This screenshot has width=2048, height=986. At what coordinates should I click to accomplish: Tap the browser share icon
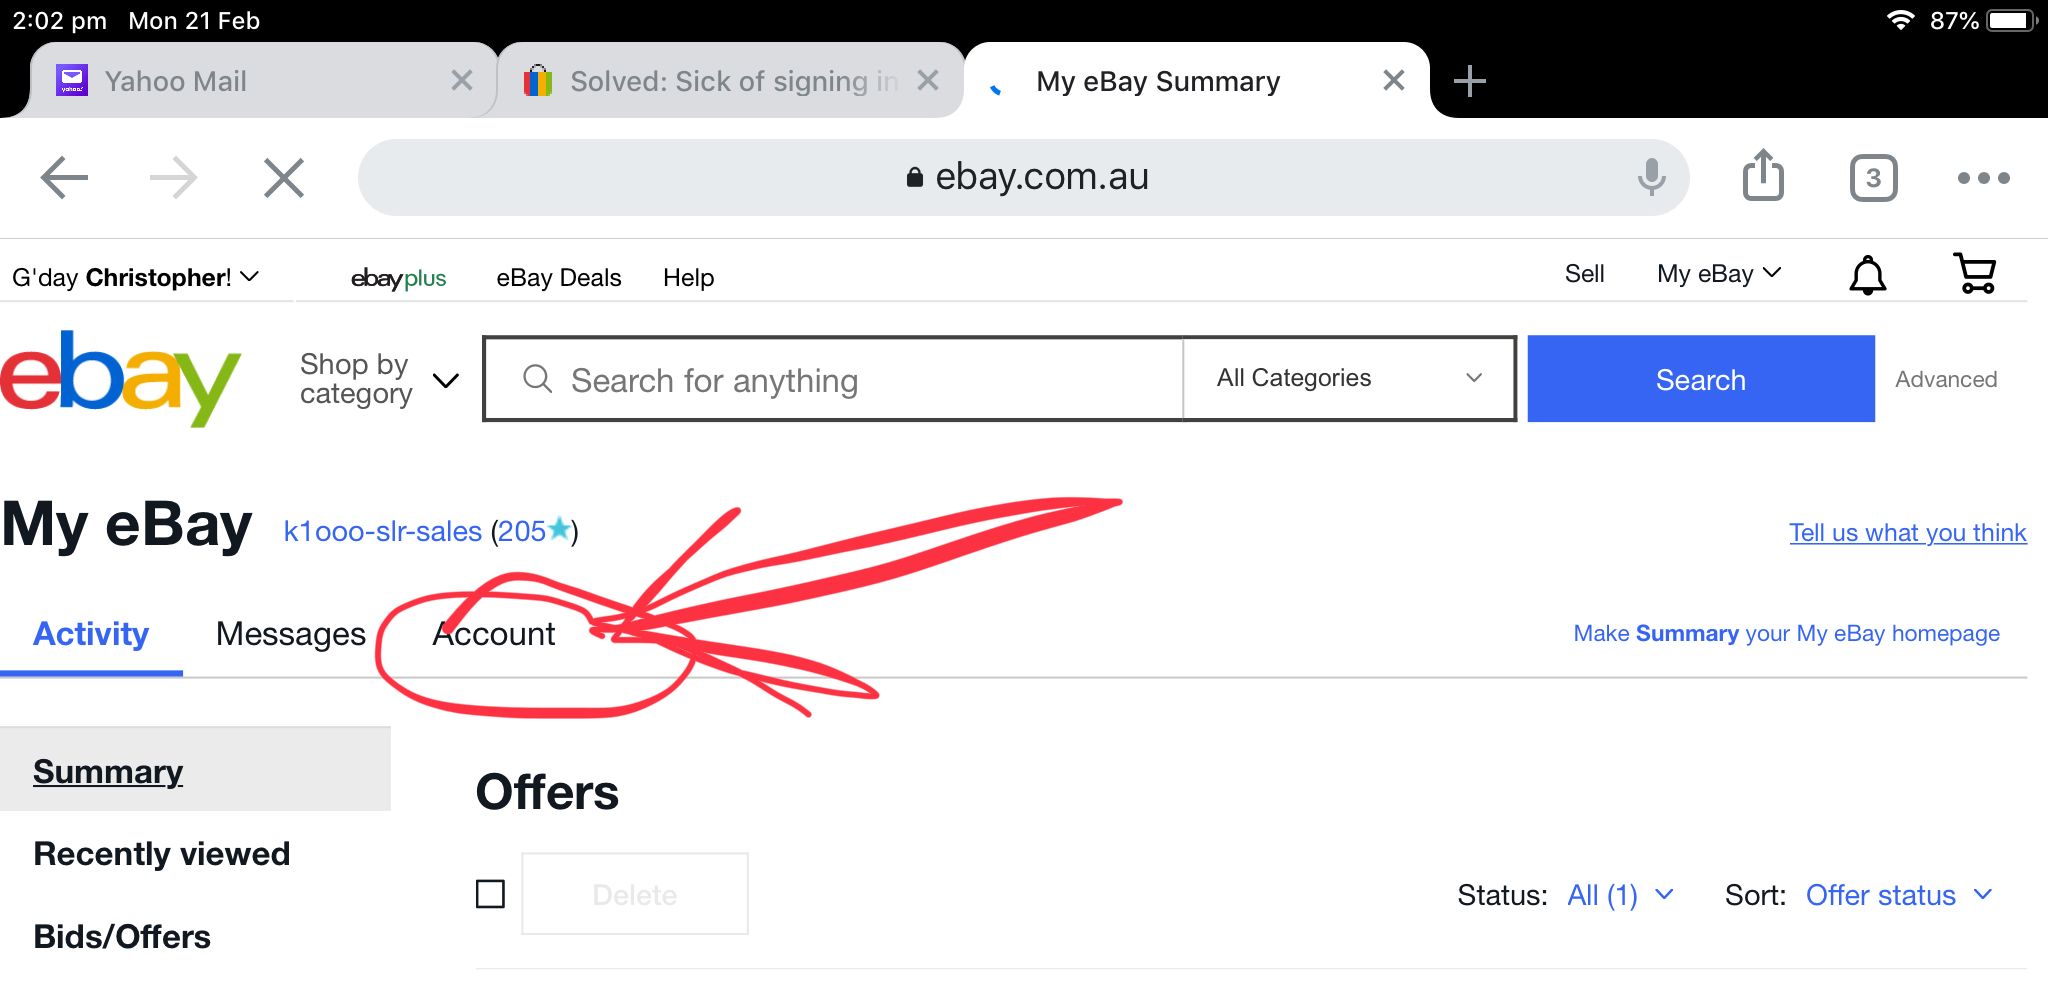pyautogui.click(x=1763, y=176)
